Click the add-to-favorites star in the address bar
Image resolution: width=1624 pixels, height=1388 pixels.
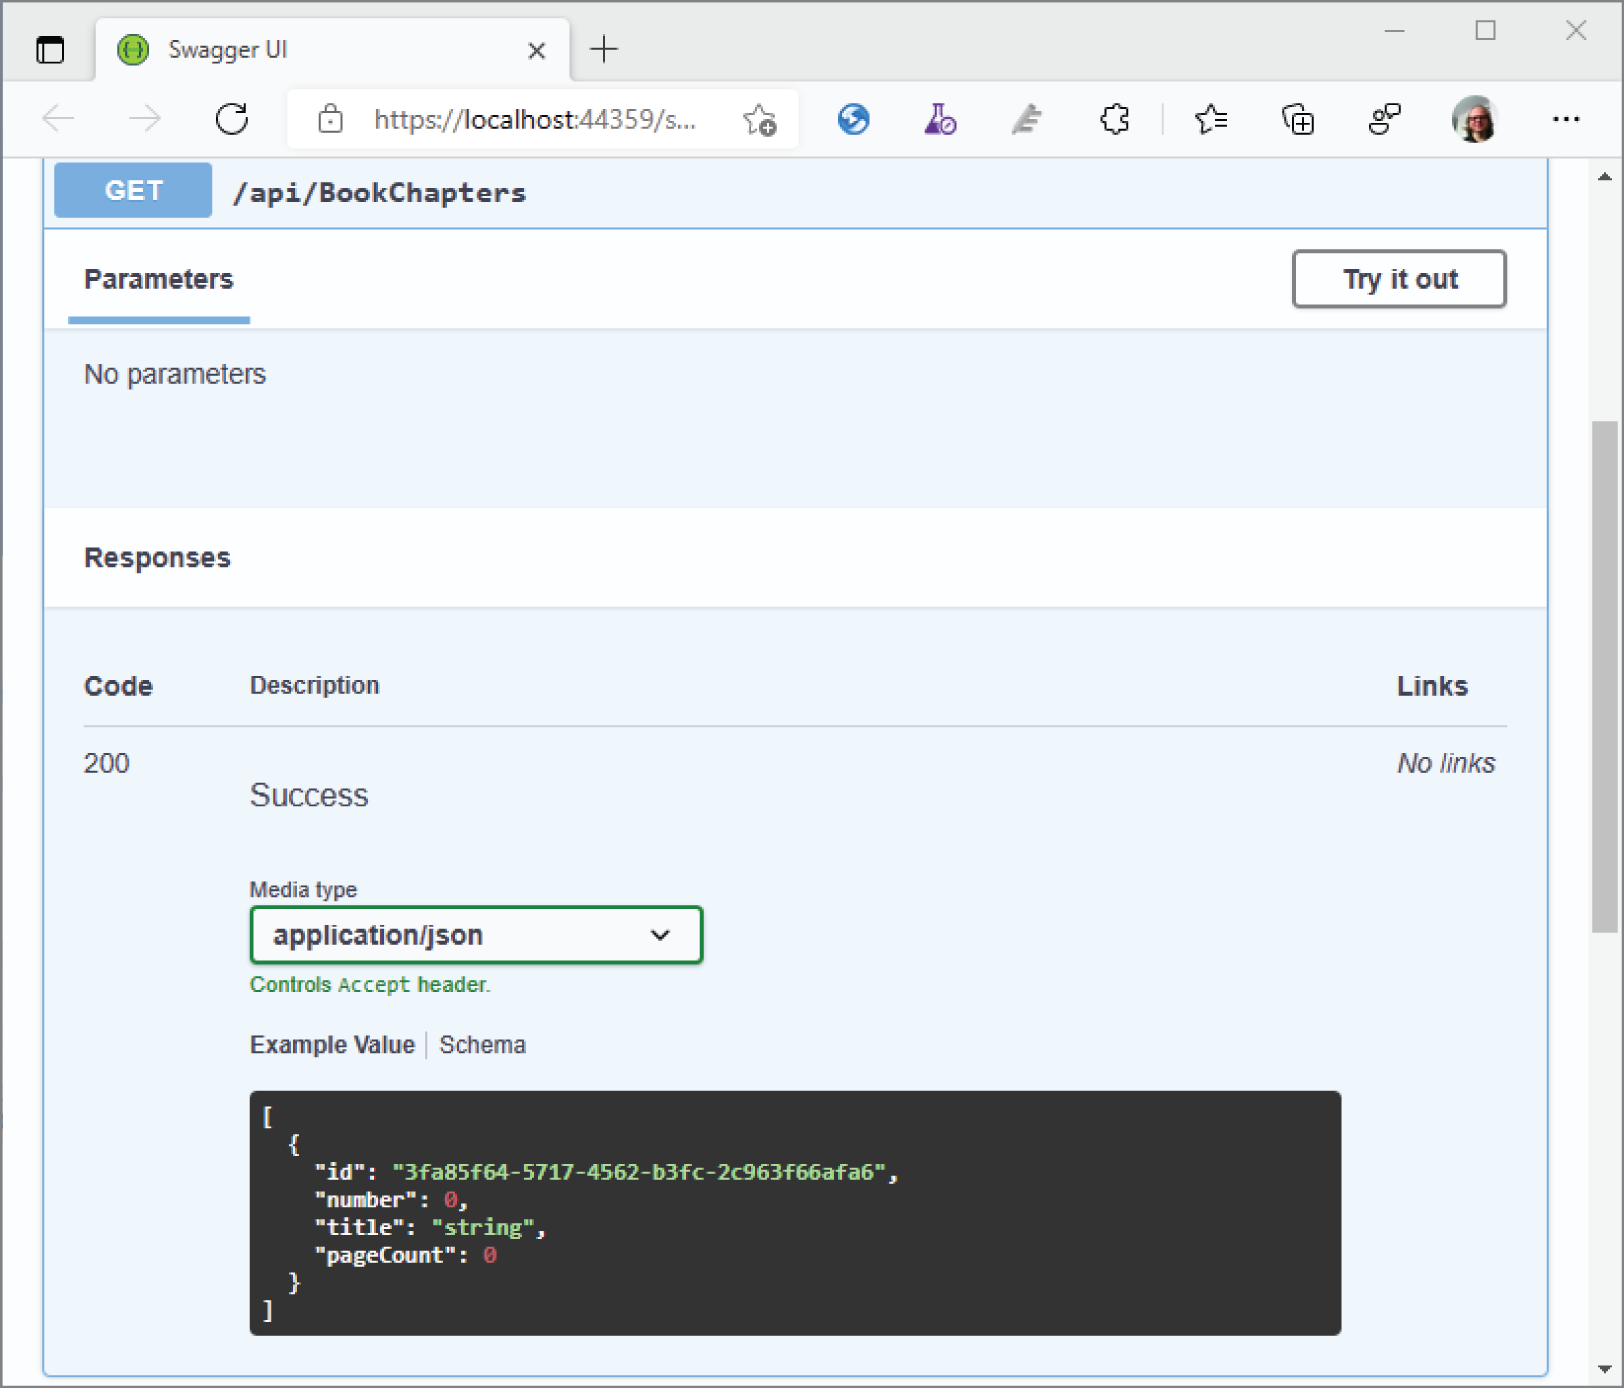[x=760, y=120]
